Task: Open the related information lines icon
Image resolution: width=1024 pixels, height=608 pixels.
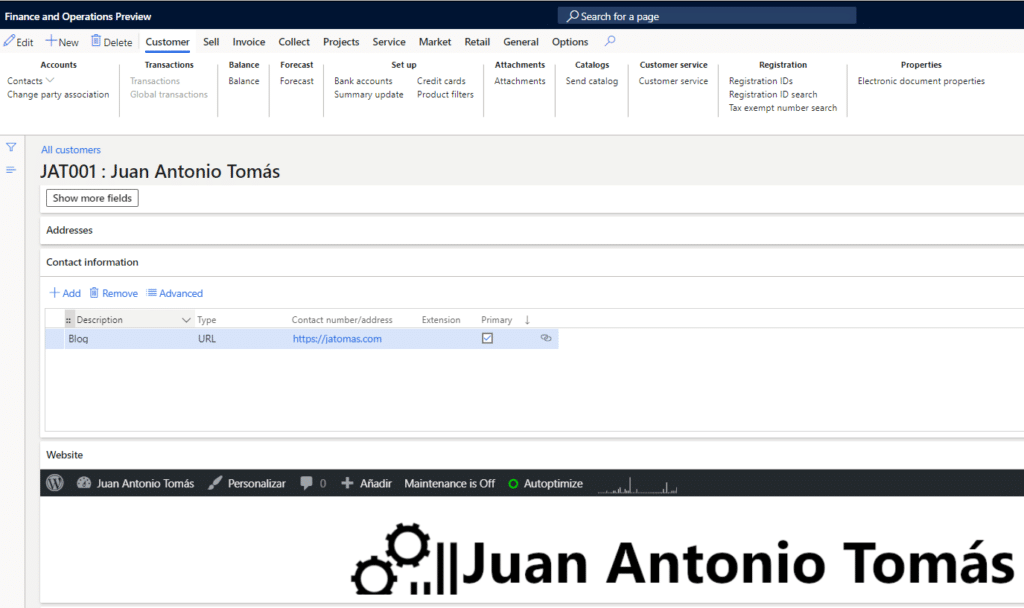Action: pyautogui.click(x=11, y=170)
